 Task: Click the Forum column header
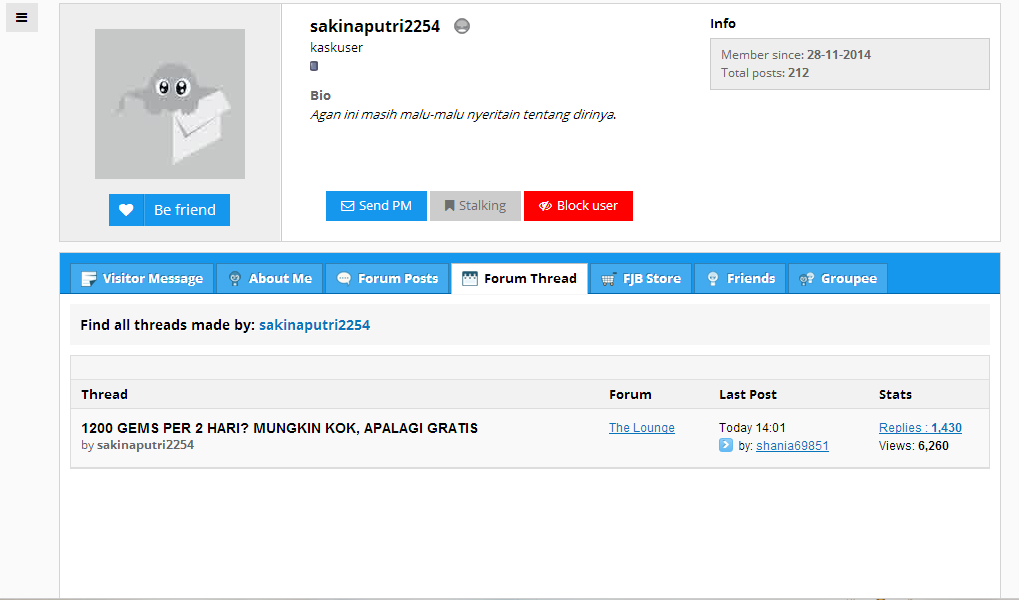(x=630, y=395)
